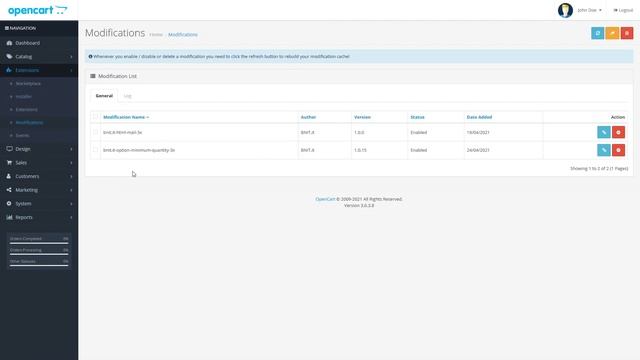
Task: Click the Design monitor icon
Action: point(9,149)
